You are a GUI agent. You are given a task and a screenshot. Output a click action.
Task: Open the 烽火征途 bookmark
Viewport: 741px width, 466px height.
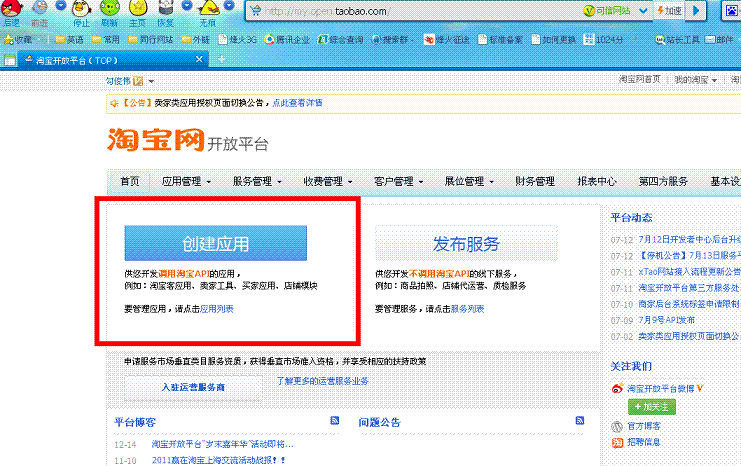447,40
